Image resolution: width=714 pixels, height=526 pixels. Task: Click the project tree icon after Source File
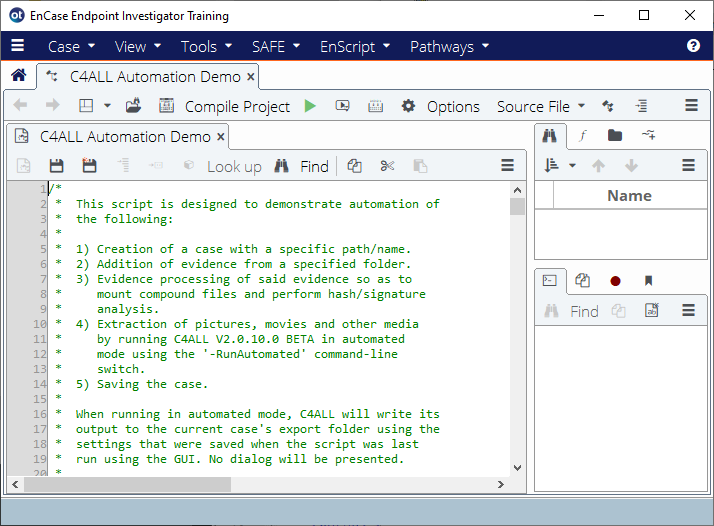click(x=608, y=106)
